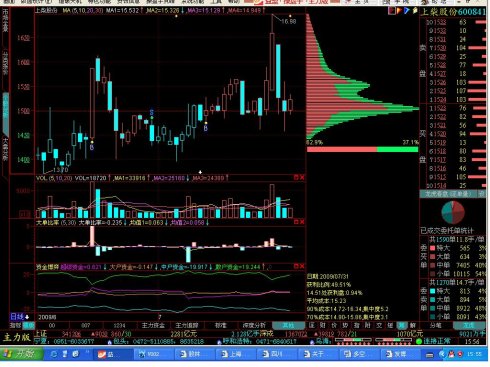Select the 分笔 tab in the right panel

coord(436,325)
